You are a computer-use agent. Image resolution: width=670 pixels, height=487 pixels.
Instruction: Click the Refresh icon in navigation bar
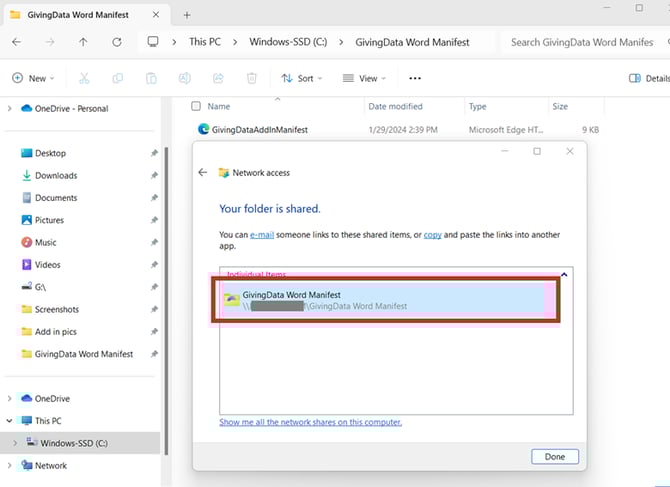coord(117,42)
